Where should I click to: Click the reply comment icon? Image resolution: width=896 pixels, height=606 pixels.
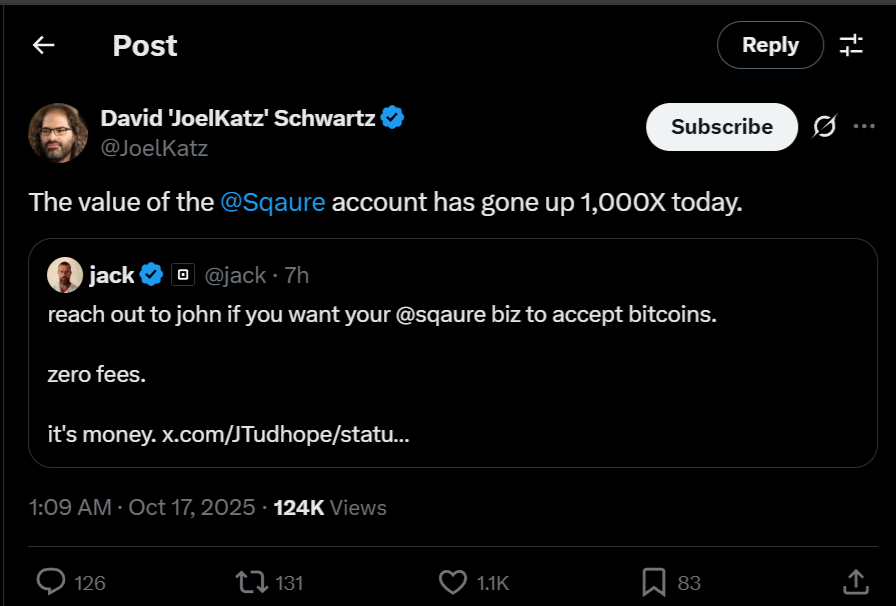tap(50, 582)
